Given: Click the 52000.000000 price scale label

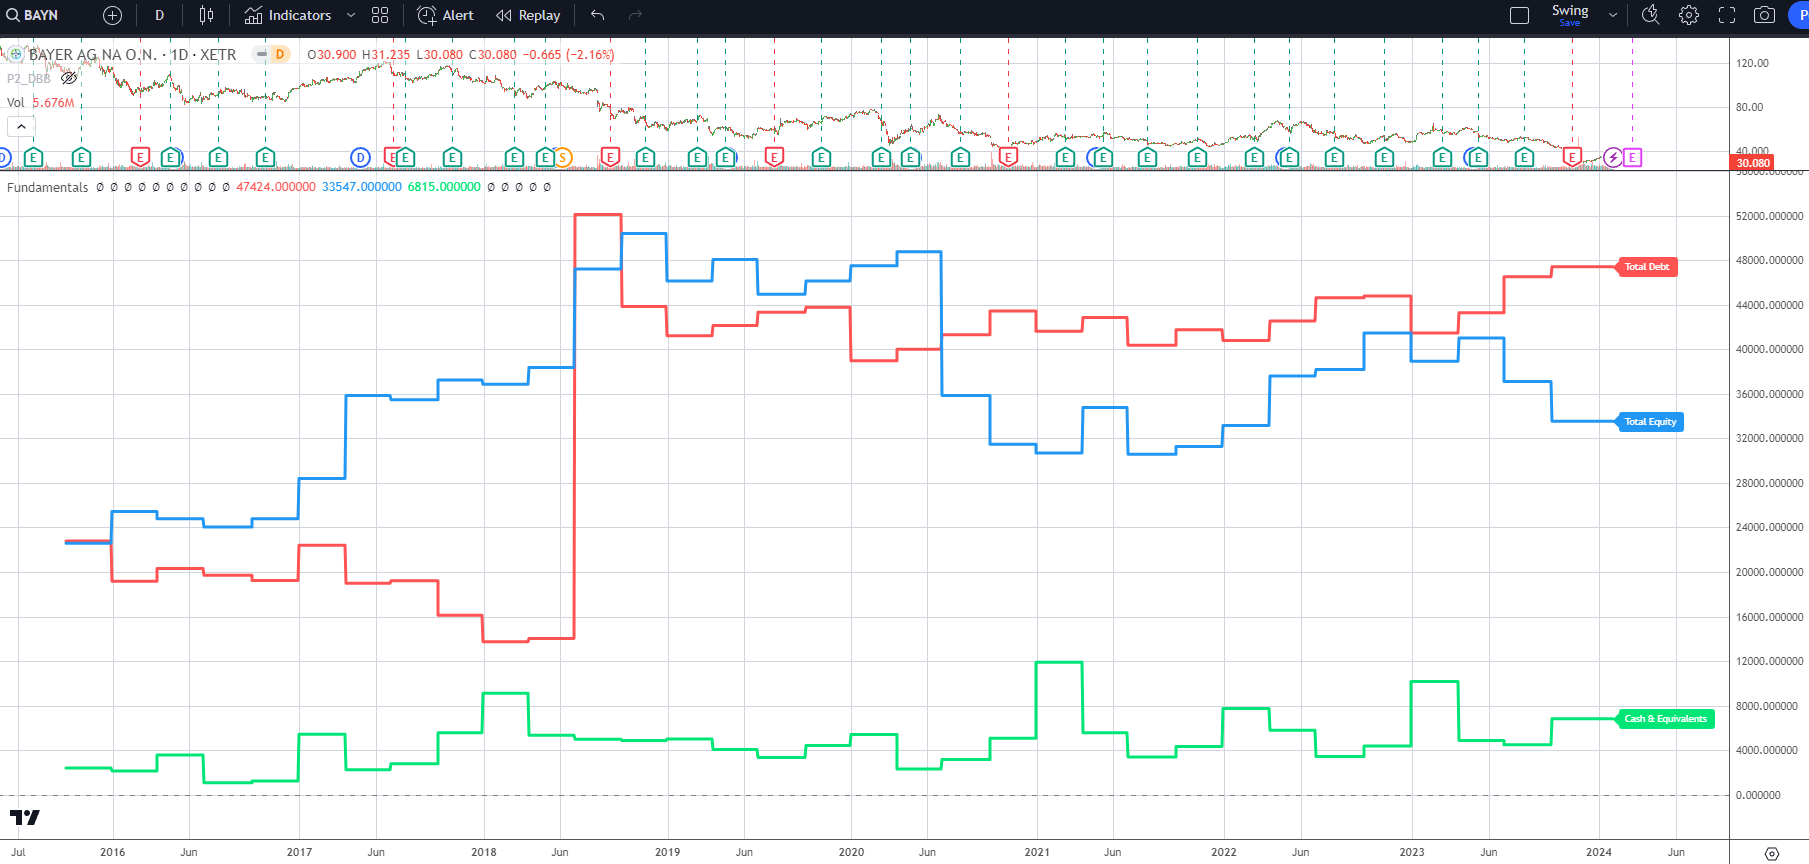Looking at the screenshot, I should pyautogui.click(x=1770, y=216).
